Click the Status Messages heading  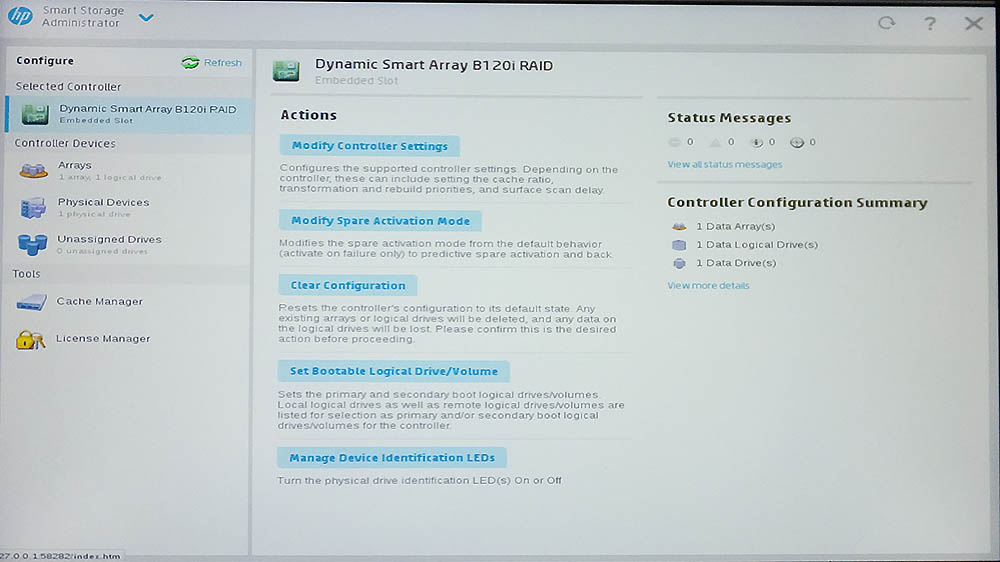(729, 118)
